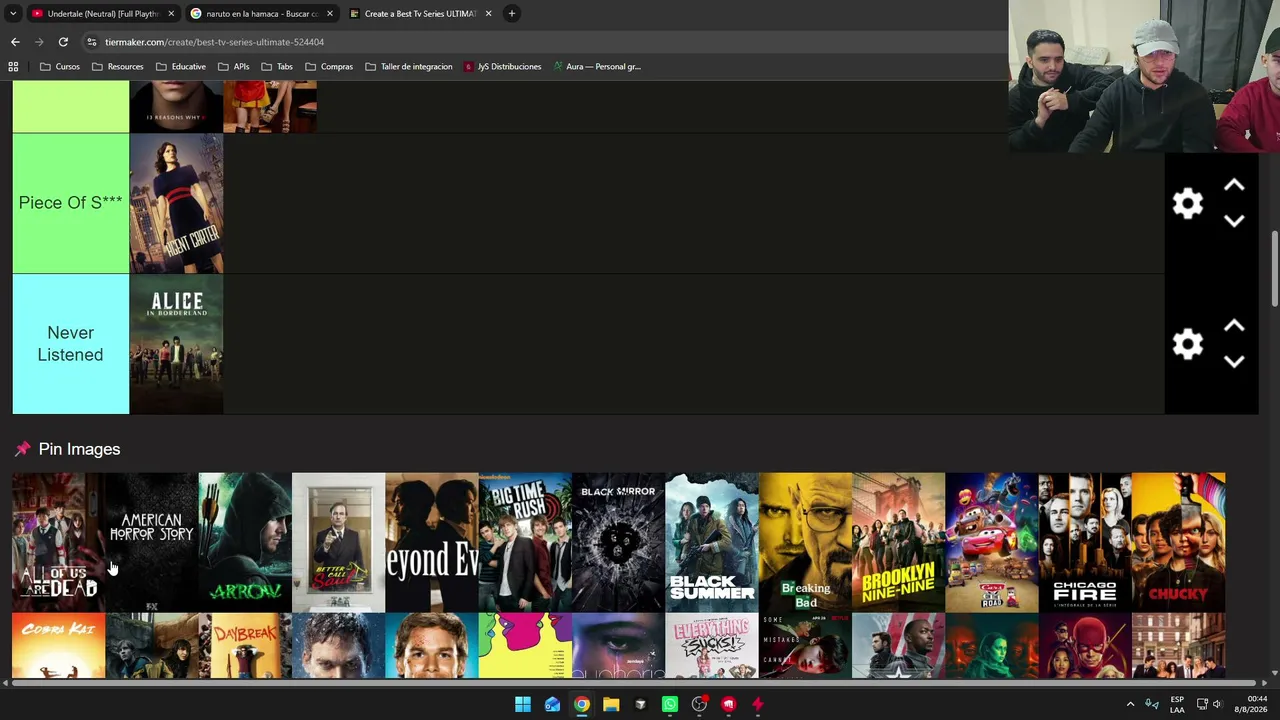The image size is (1280, 720).
Task: Pick Black Summer image
Action: coord(712,542)
